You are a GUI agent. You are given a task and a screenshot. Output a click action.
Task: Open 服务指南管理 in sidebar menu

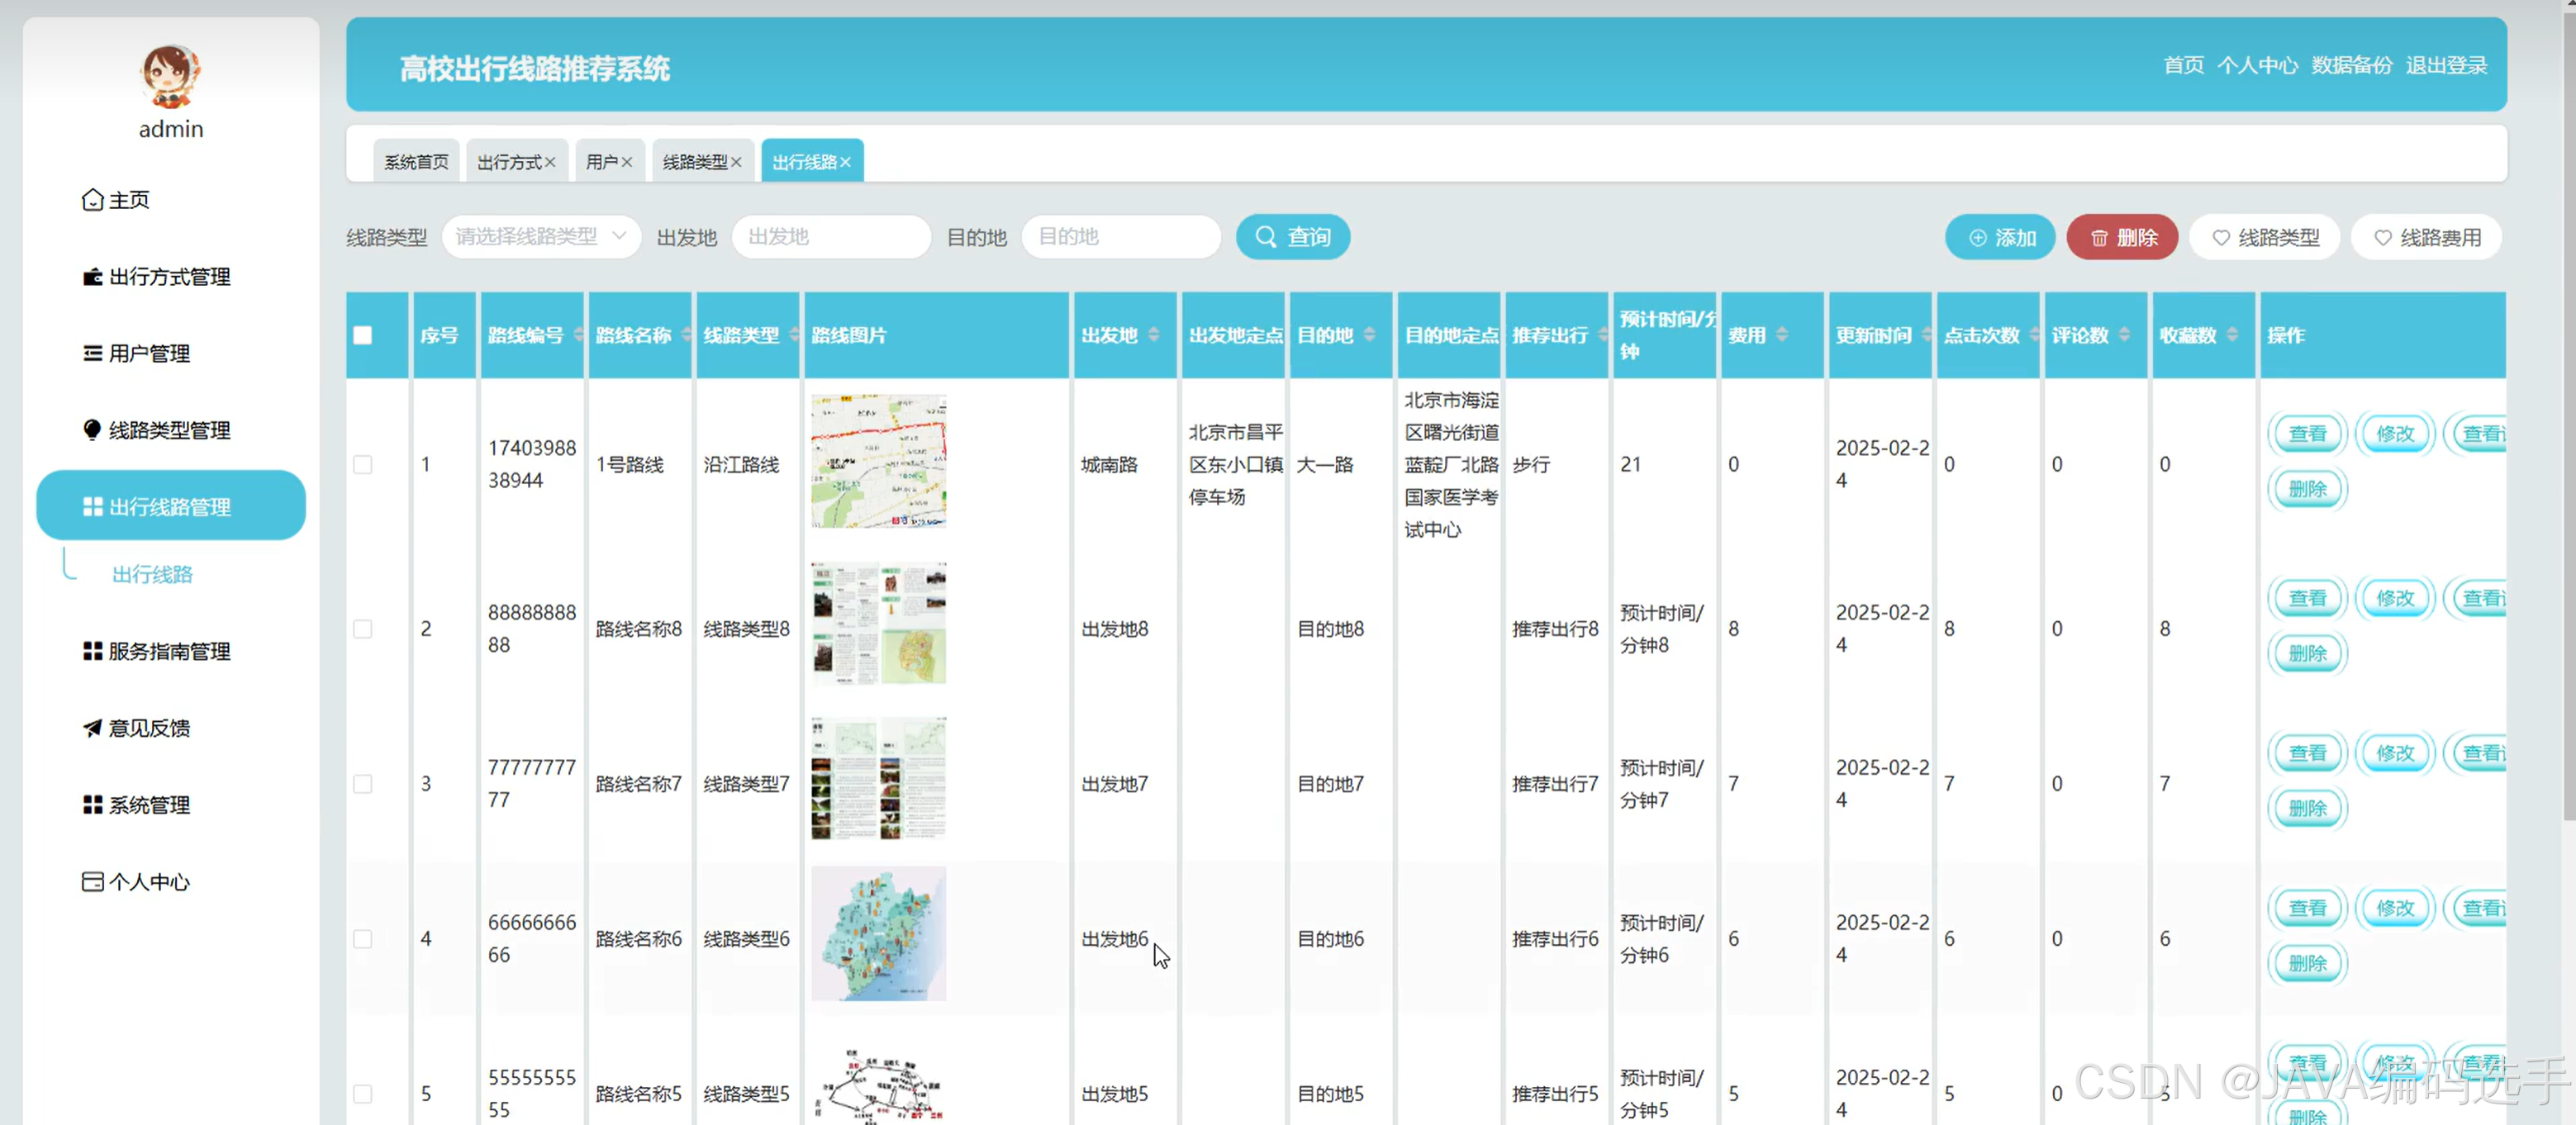coord(169,652)
